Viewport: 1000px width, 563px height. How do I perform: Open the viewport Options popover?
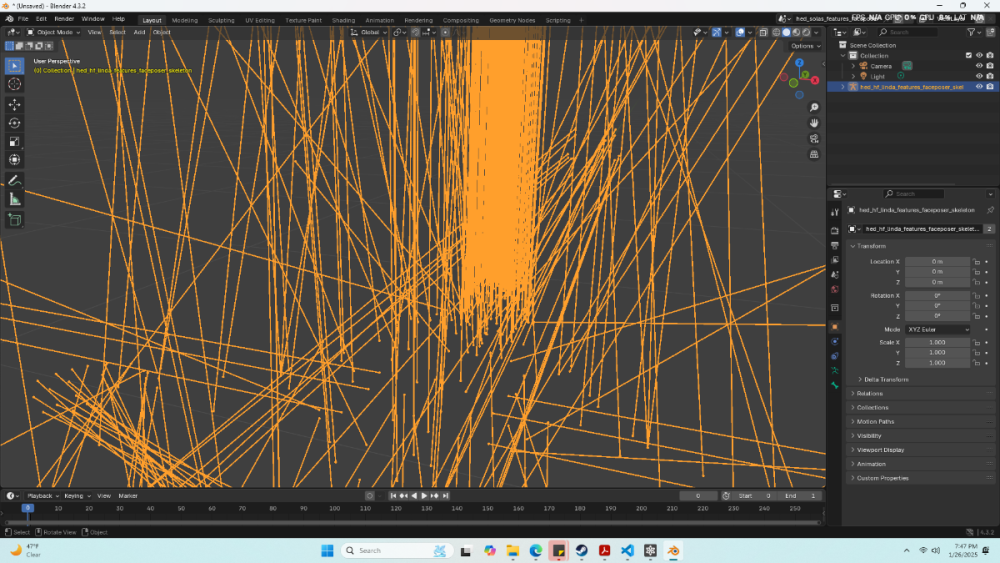[804, 46]
